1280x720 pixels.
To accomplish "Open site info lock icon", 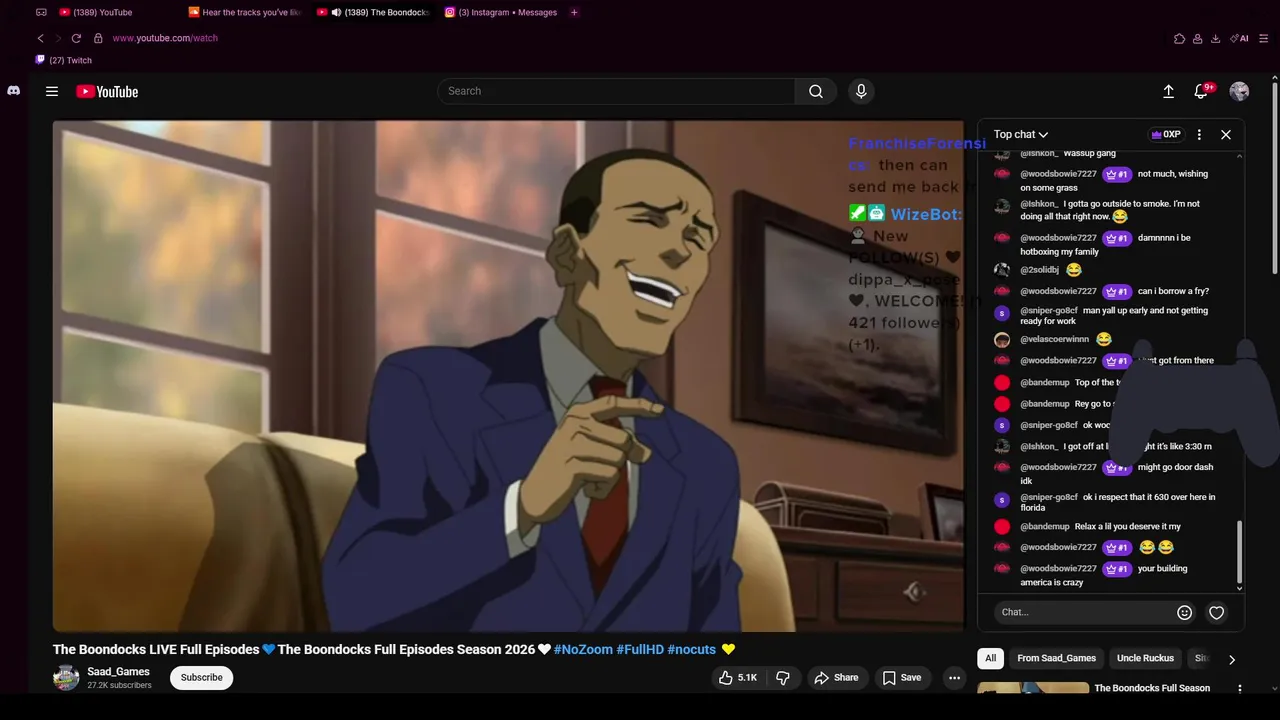I will click(98, 38).
